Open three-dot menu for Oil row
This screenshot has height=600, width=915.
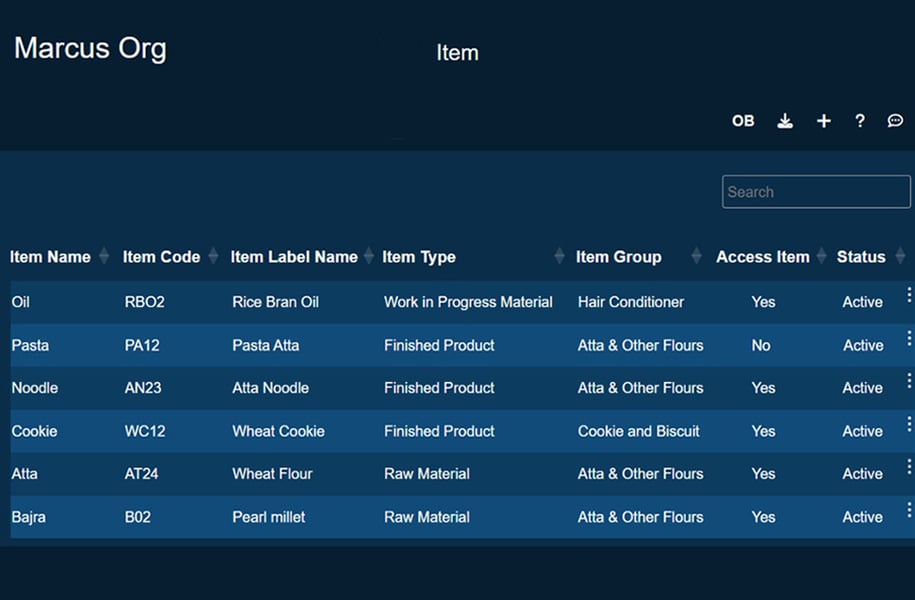909,295
